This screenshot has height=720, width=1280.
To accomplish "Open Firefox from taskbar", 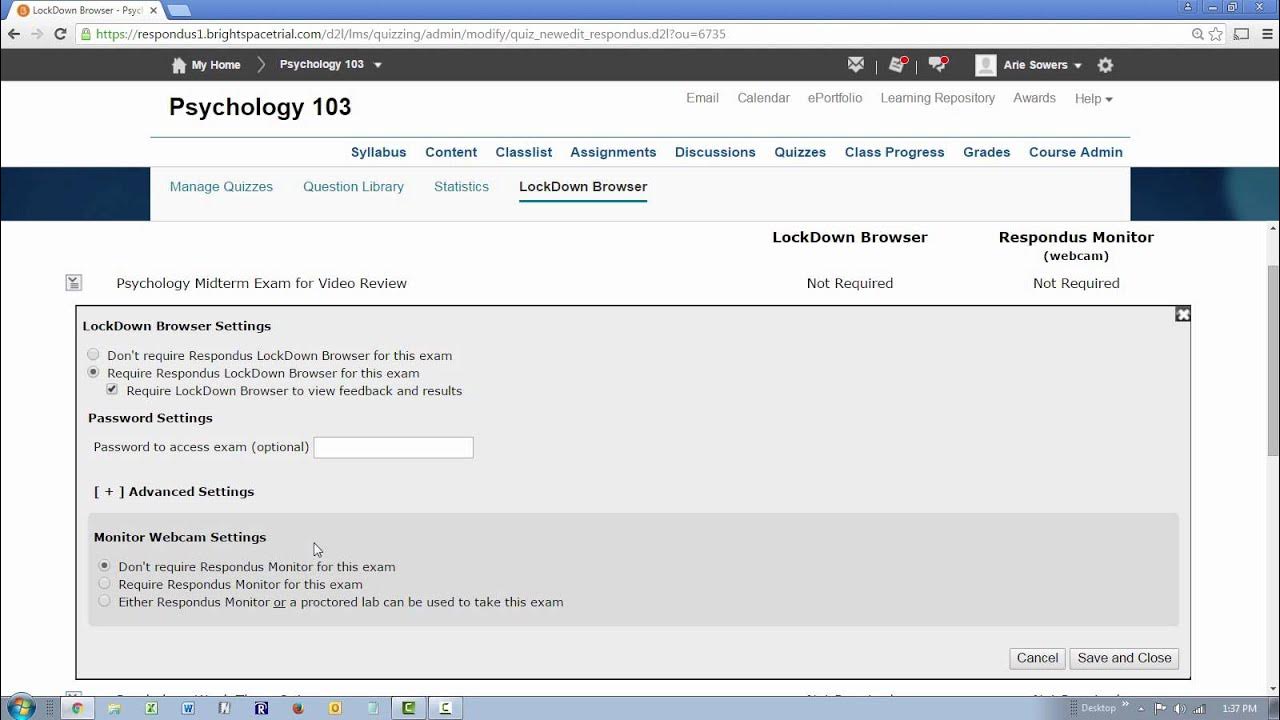I will coord(298,708).
